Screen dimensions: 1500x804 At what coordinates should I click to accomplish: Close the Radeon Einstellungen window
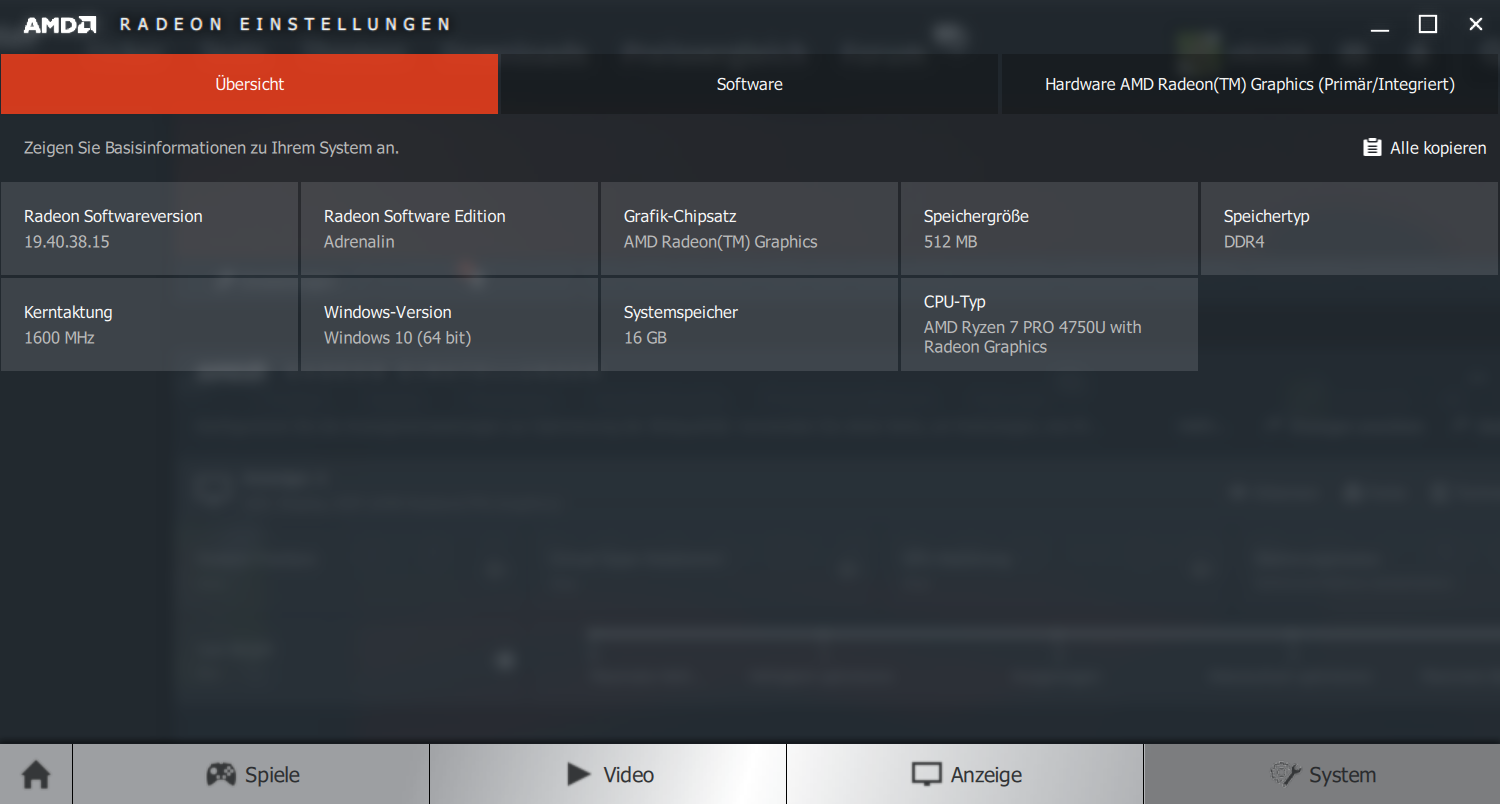pyautogui.click(x=1476, y=24)
